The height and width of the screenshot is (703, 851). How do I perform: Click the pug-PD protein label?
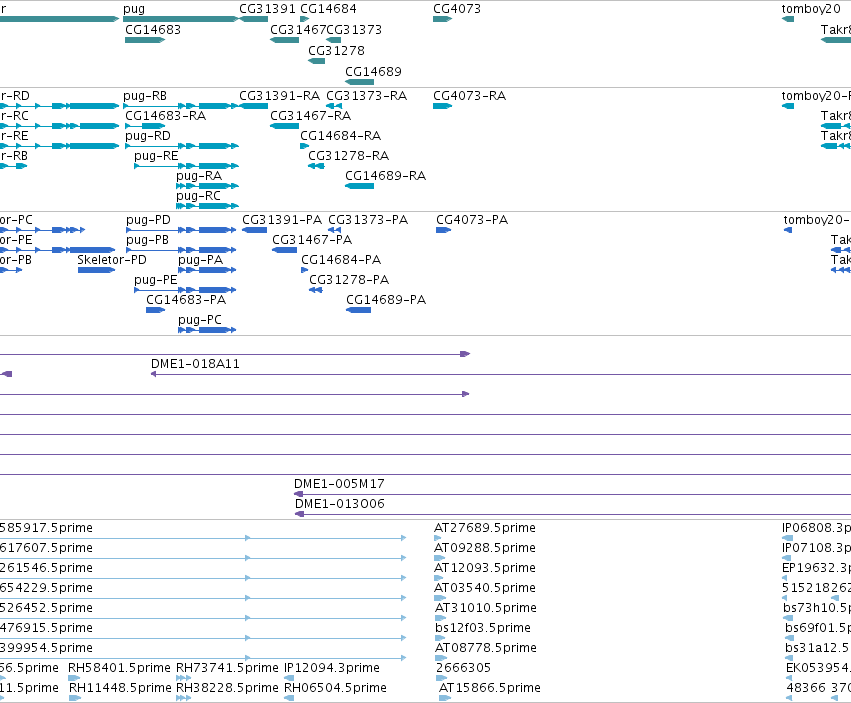tap(148, 220)
